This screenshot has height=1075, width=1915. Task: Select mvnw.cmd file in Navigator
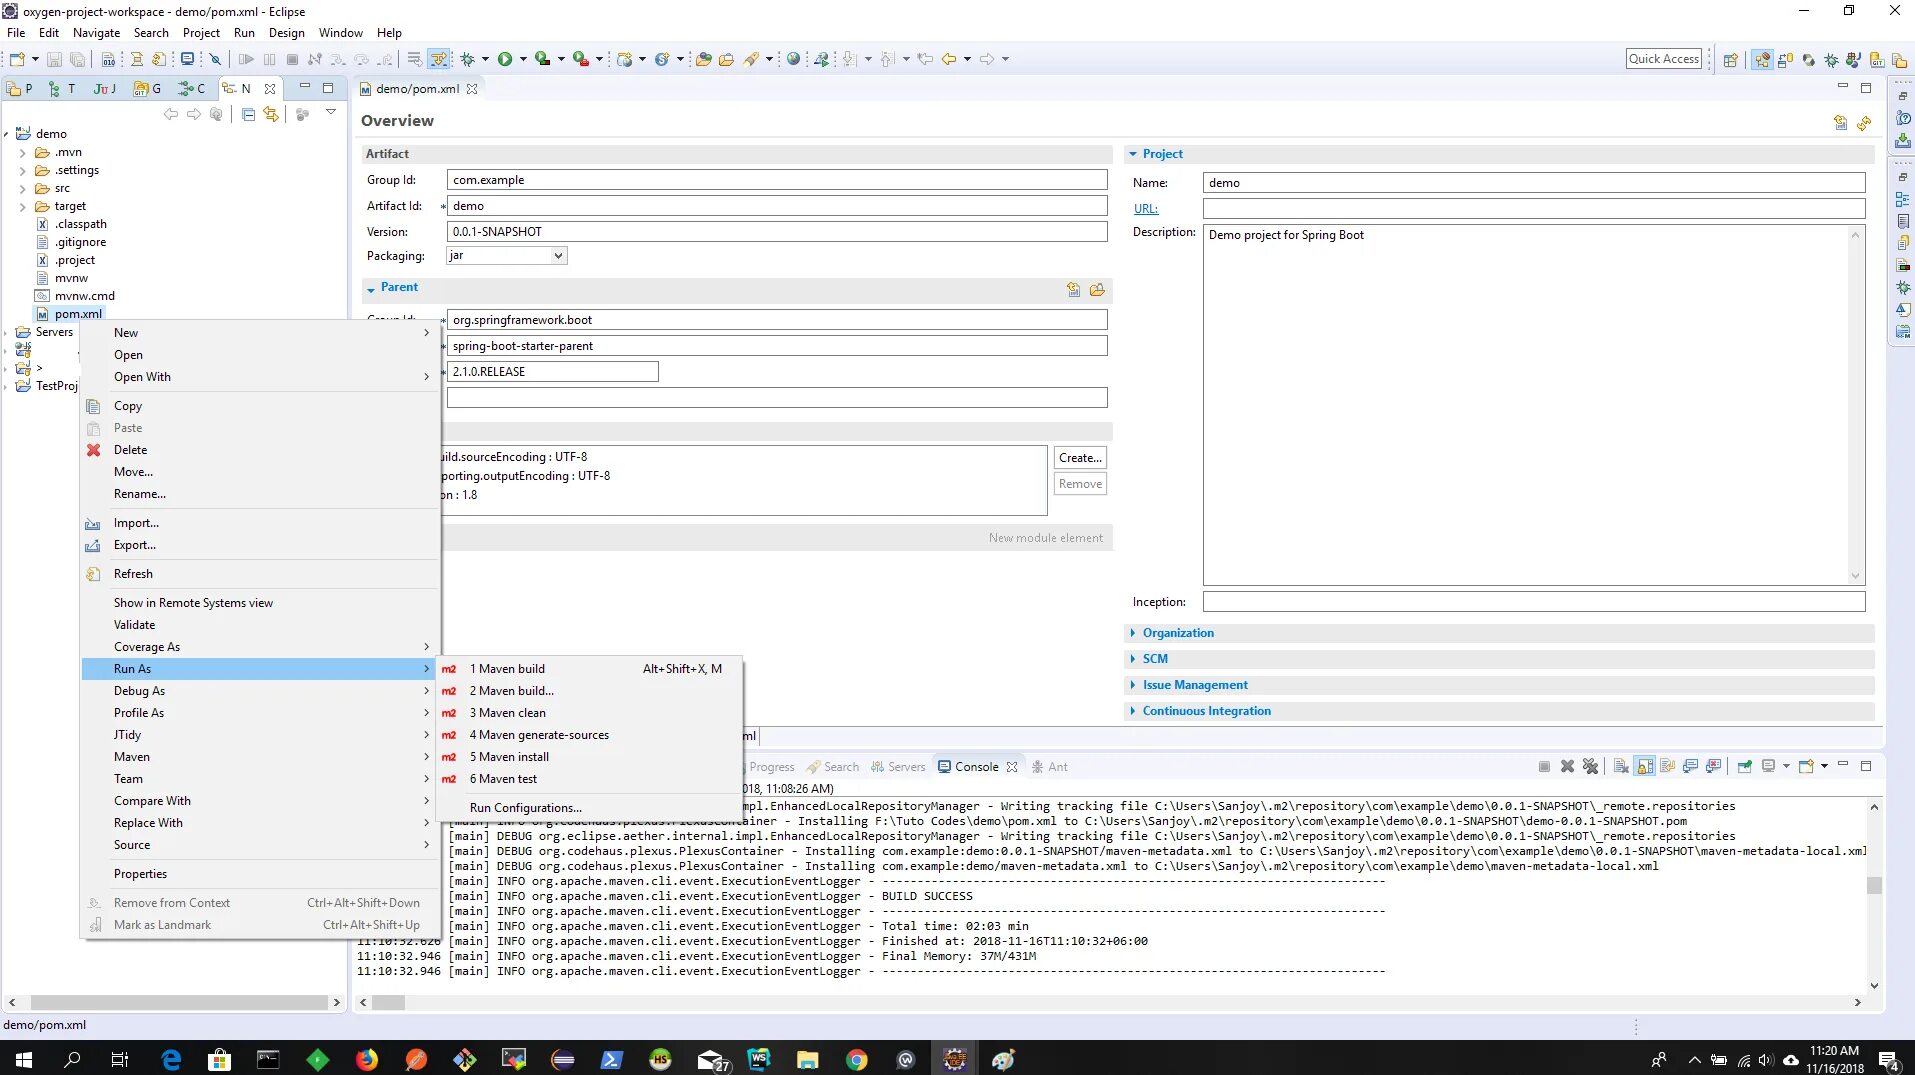click(84, 296)
